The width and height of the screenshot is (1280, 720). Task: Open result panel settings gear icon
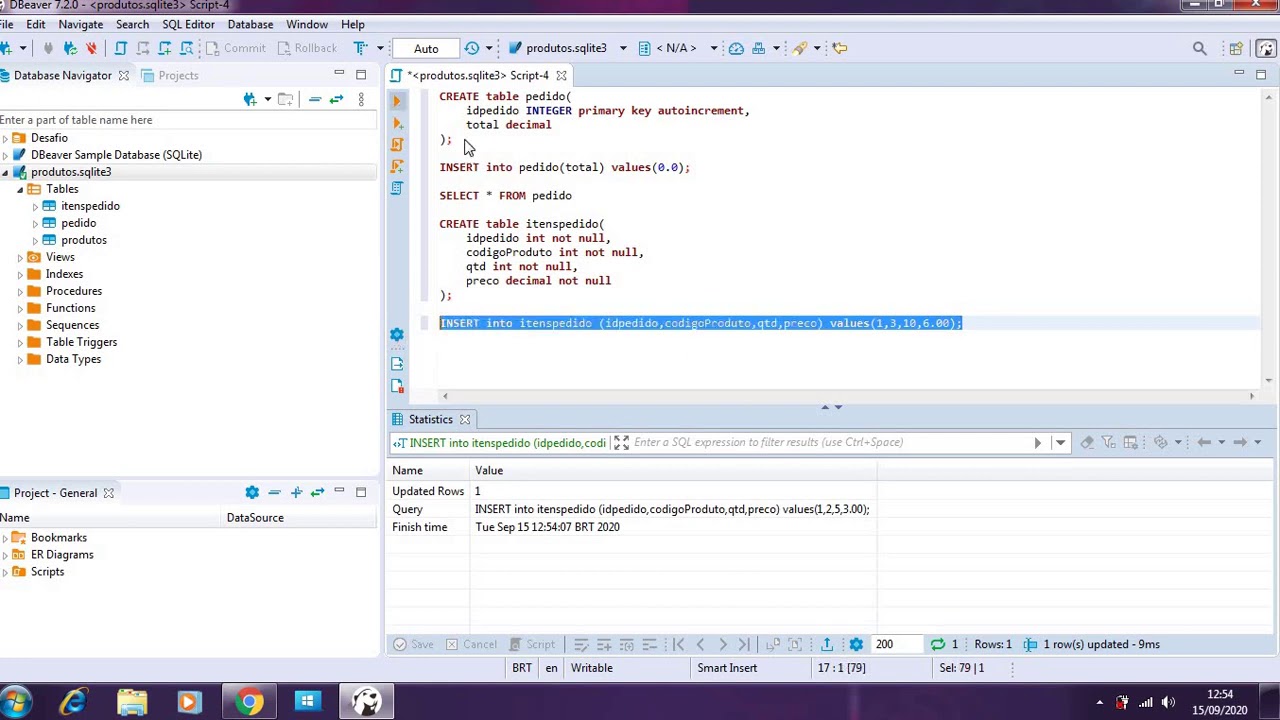[x=856, y=644]
